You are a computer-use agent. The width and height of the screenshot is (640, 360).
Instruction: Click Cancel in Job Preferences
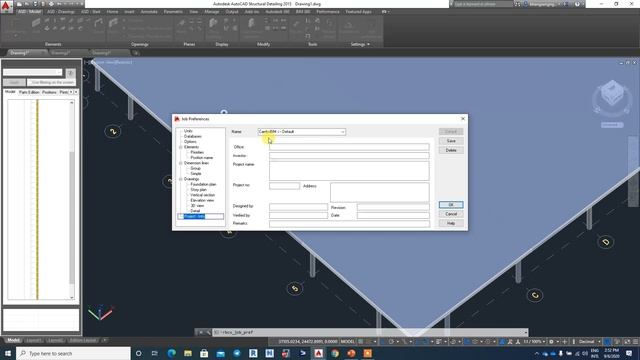pyautogui.click(x=451, y=214)
